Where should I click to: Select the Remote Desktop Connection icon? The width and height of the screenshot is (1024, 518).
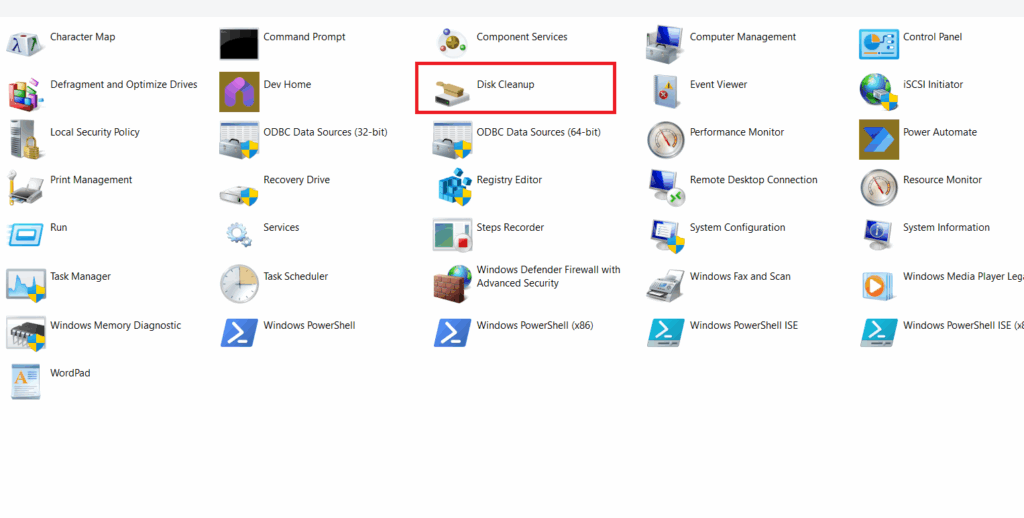coord(666,187)
